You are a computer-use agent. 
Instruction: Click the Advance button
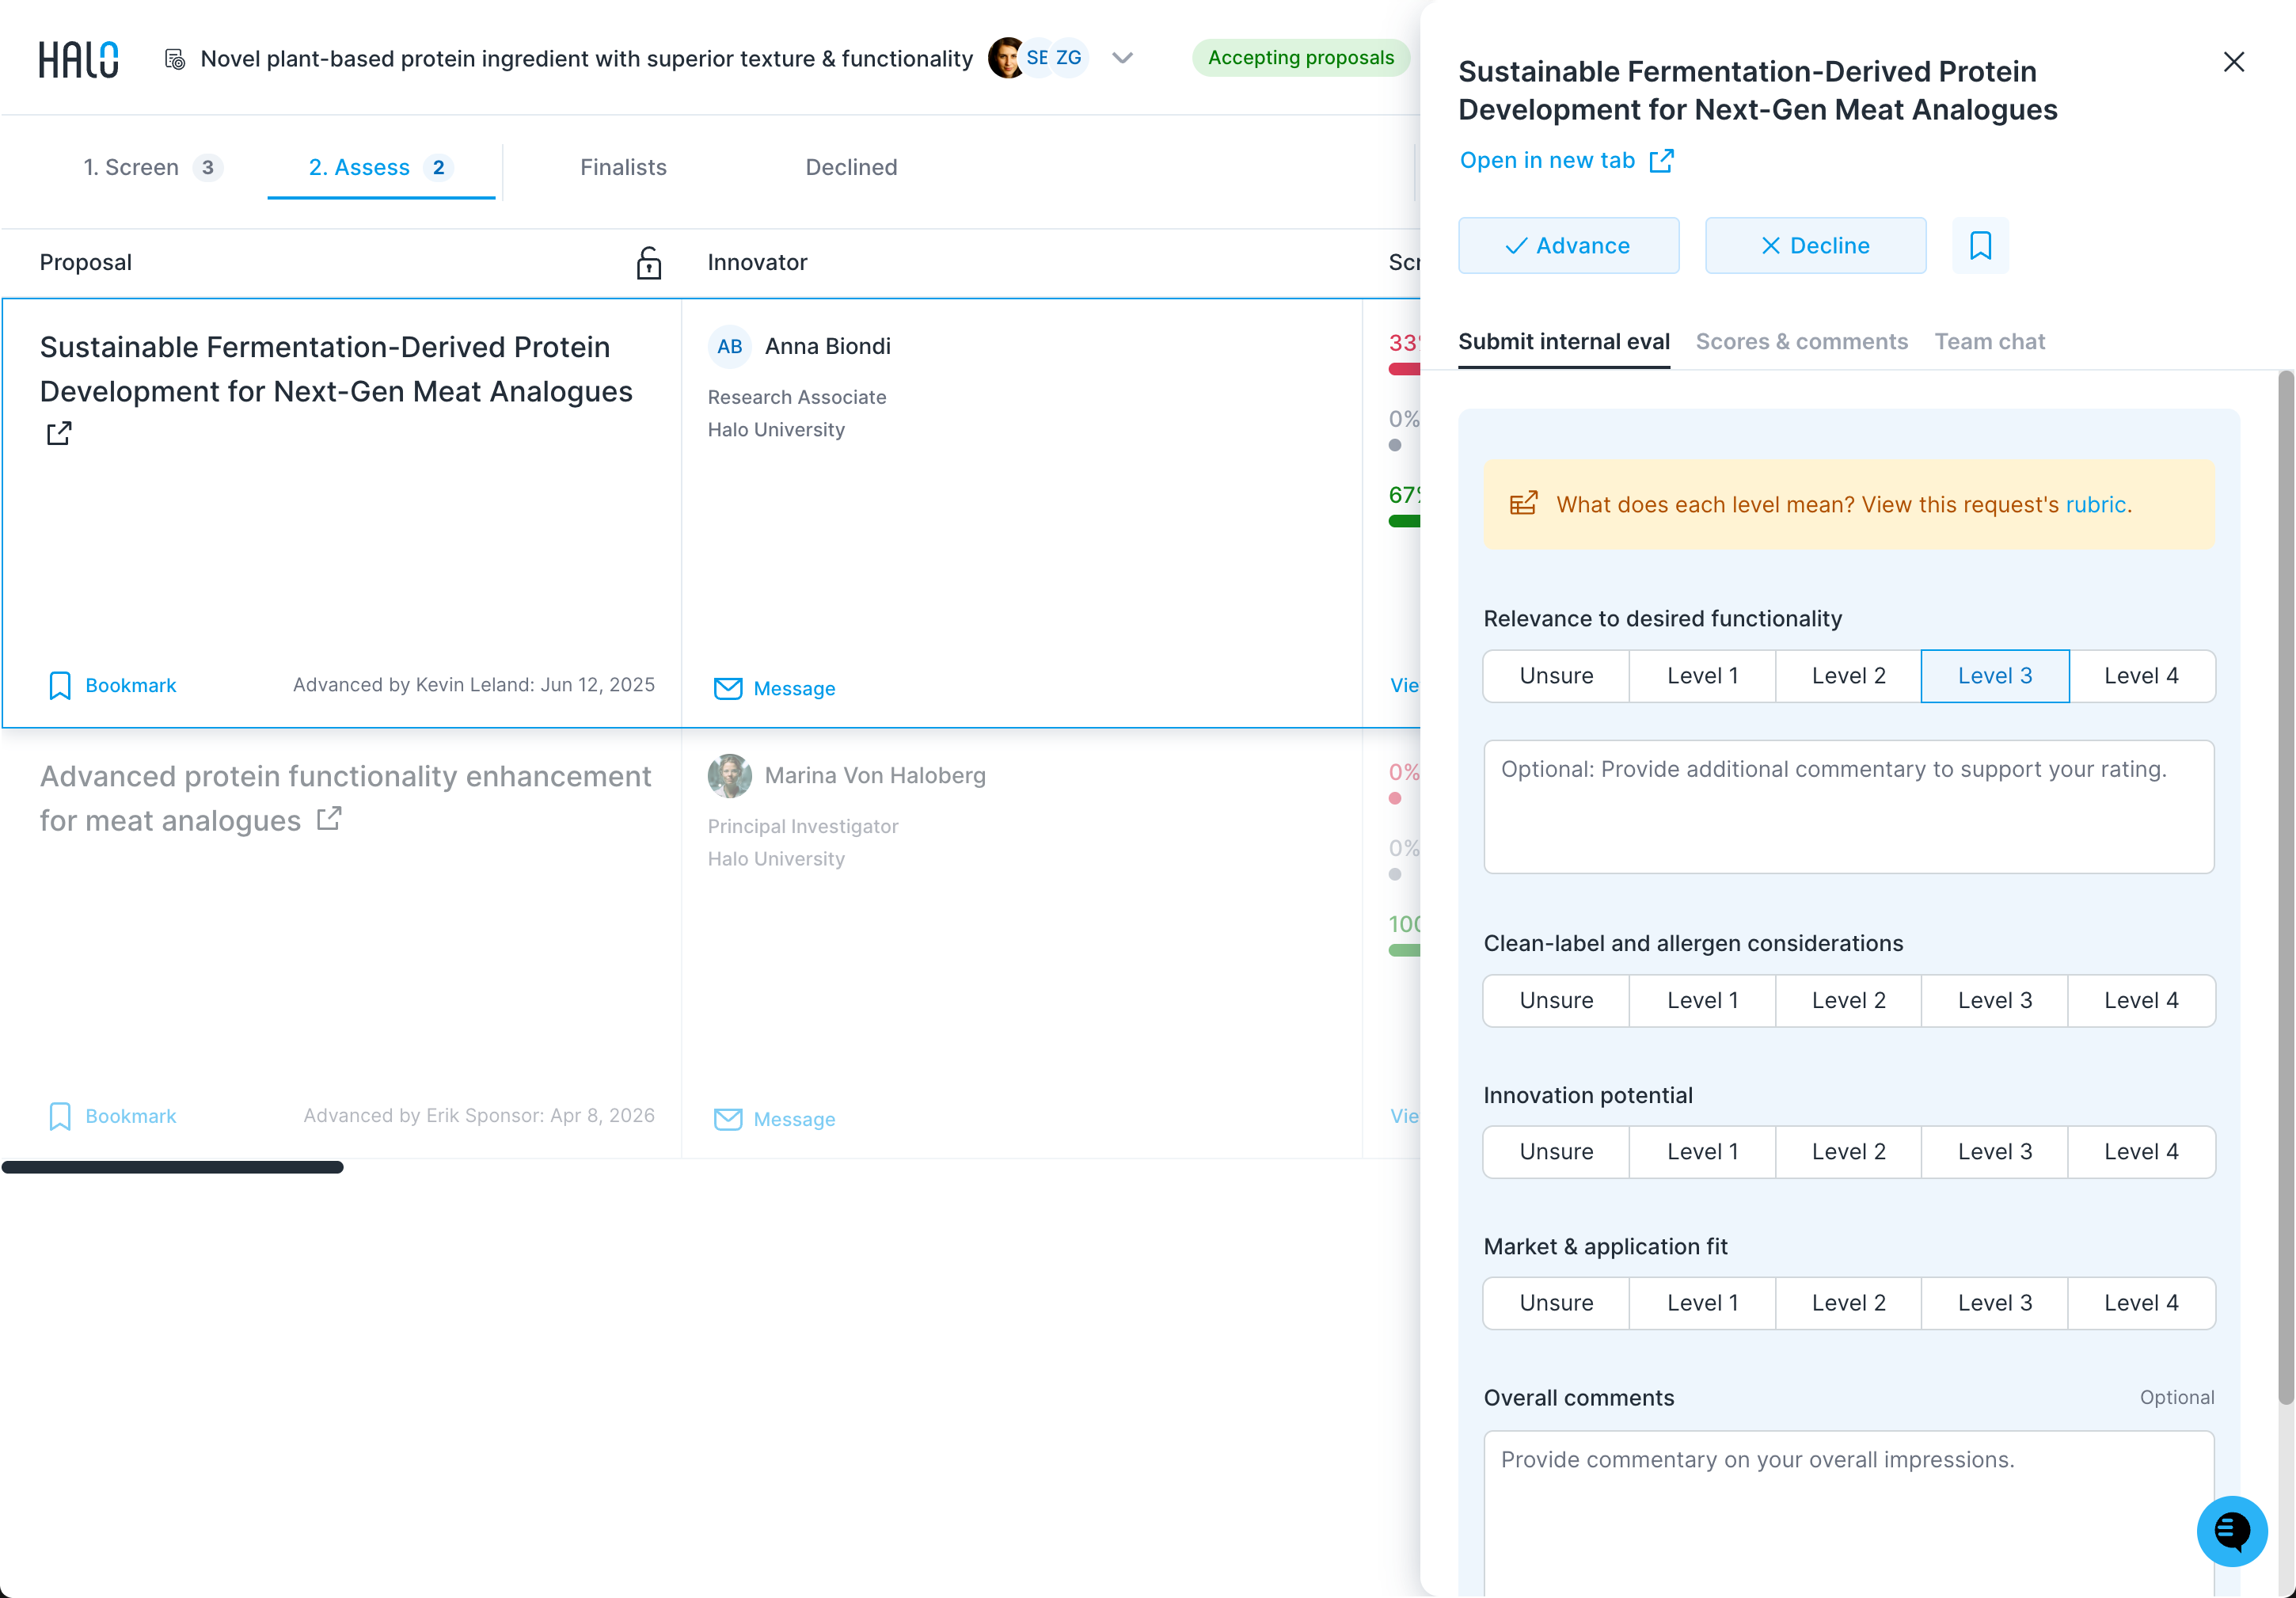pos(1568,246)
